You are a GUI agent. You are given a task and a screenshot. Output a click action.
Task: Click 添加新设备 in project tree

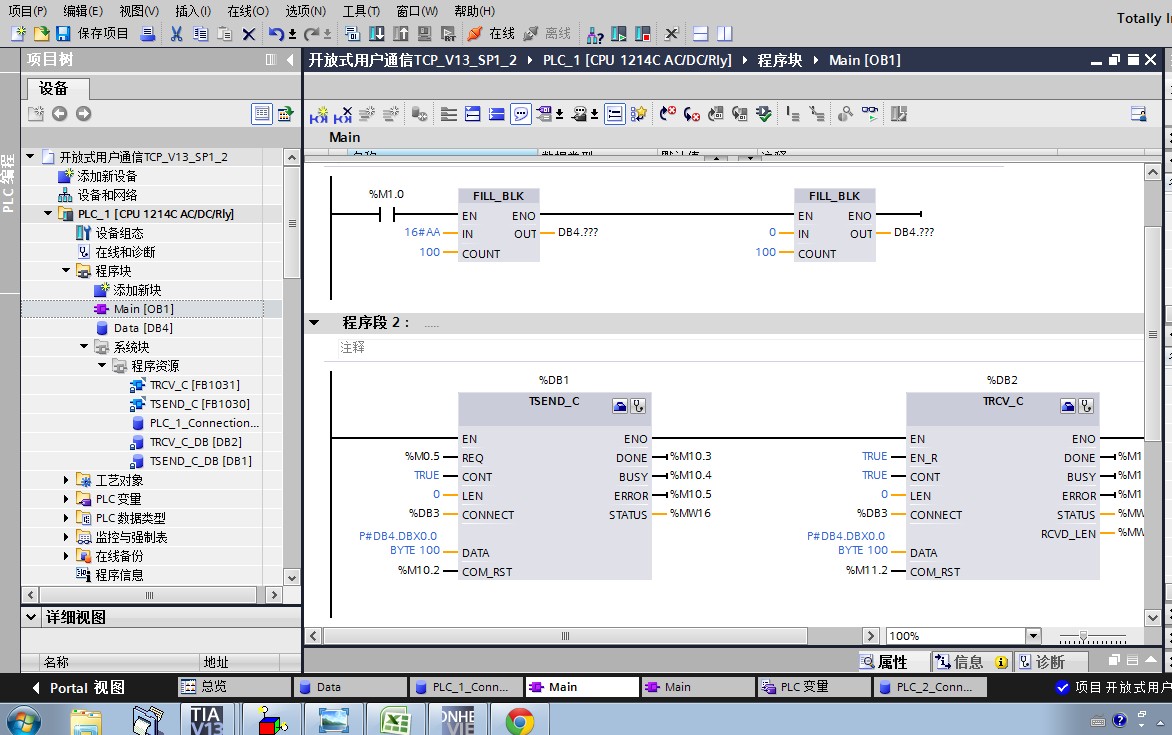(108, 176)
